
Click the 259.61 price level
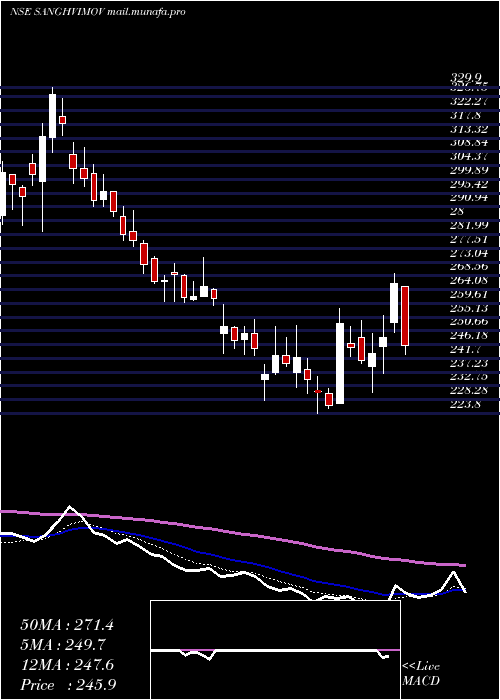(x=469, y=294)
